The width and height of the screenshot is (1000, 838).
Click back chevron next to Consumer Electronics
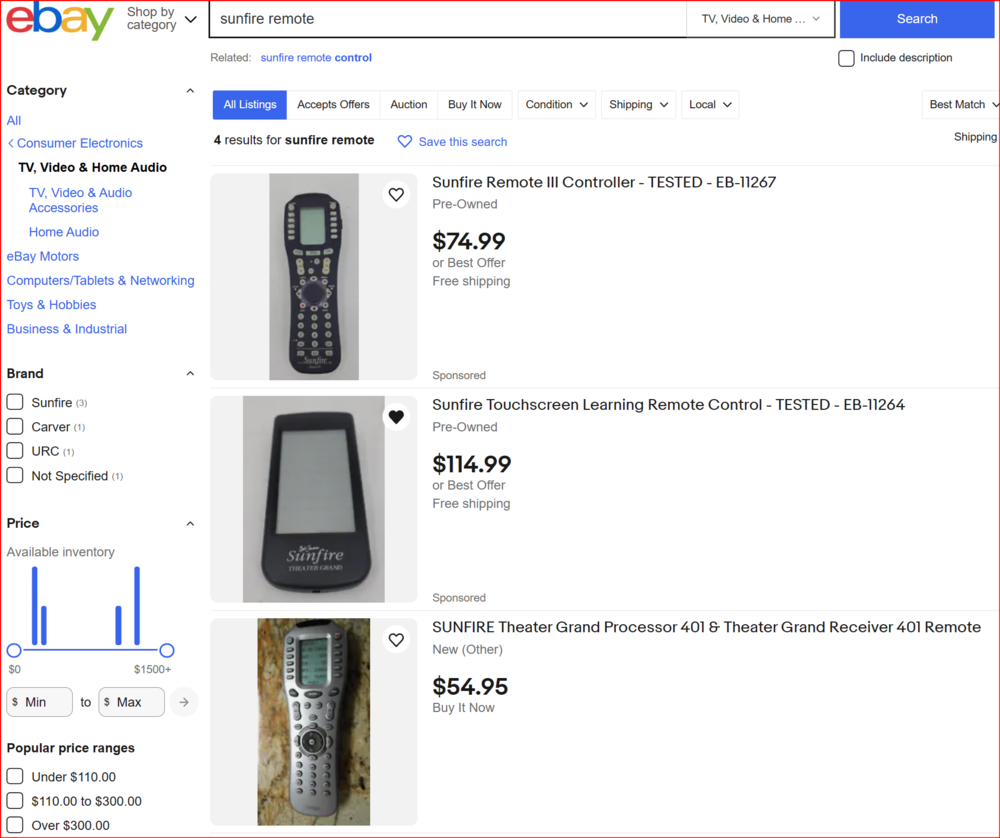coord(11,144)
